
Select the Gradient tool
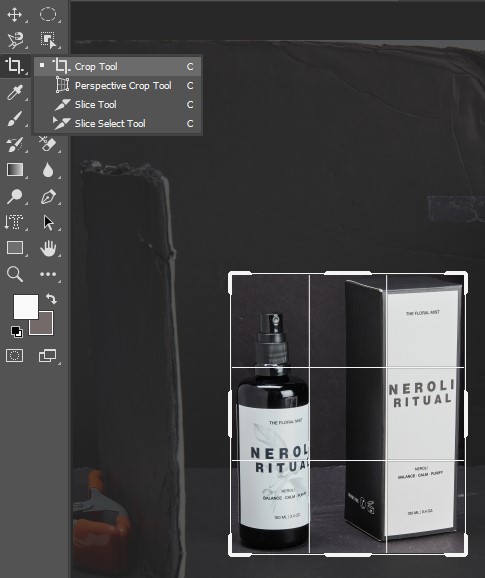15,170
